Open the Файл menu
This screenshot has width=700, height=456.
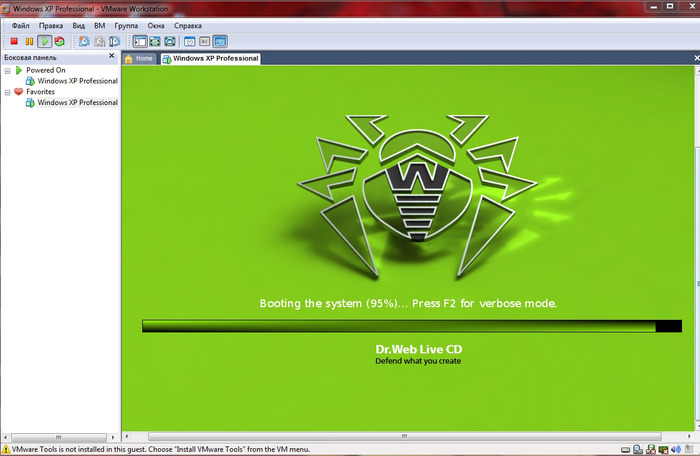coord(21,26)
